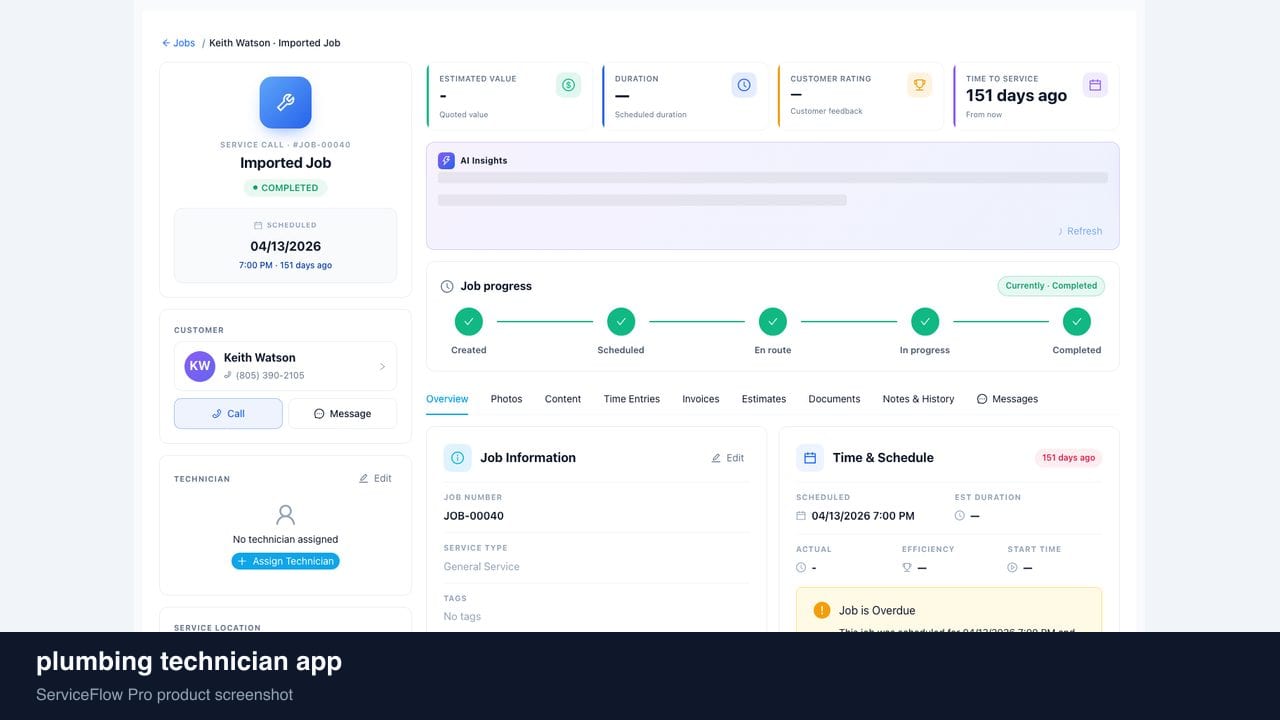Go back via the Jobs breadcrumb link

click(x=179, y=43)
